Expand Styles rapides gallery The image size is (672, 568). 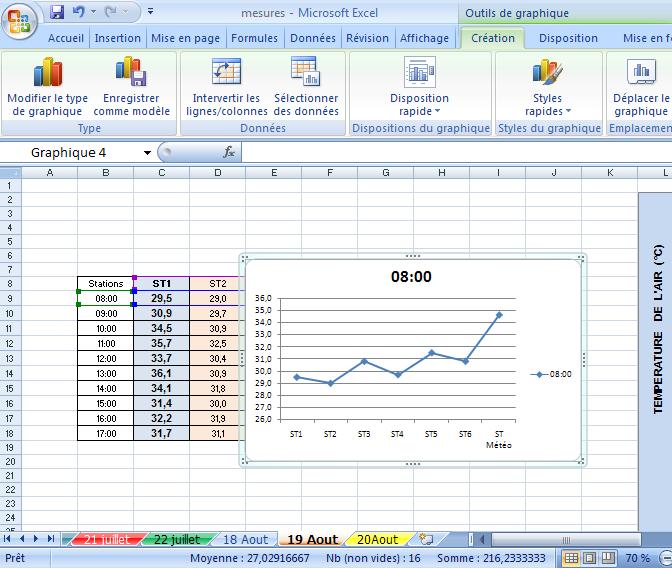coord(547,87)
